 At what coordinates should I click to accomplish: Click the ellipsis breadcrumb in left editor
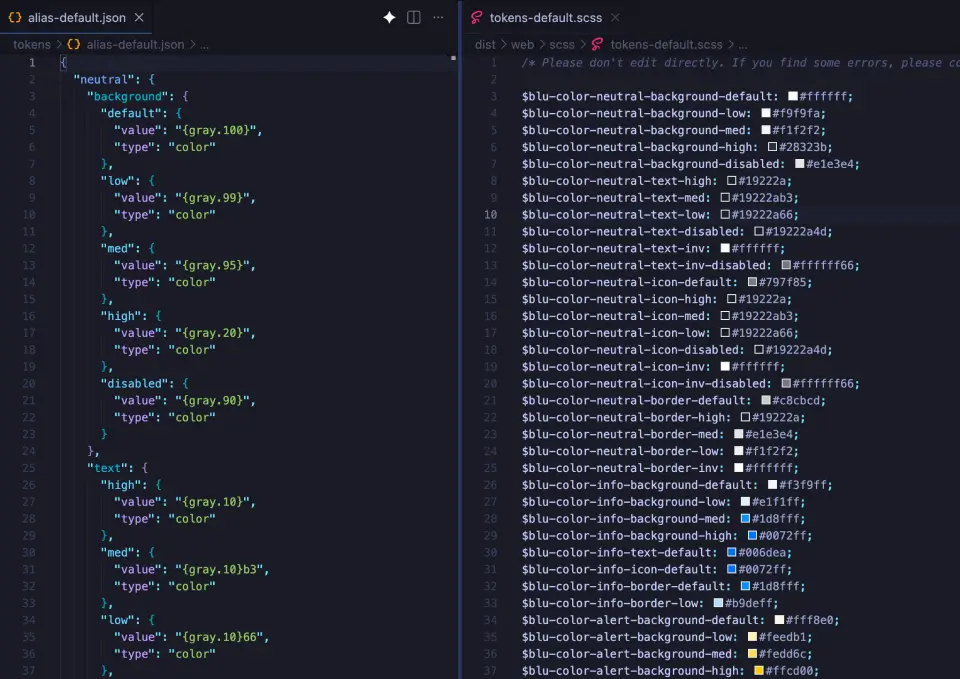204,45
